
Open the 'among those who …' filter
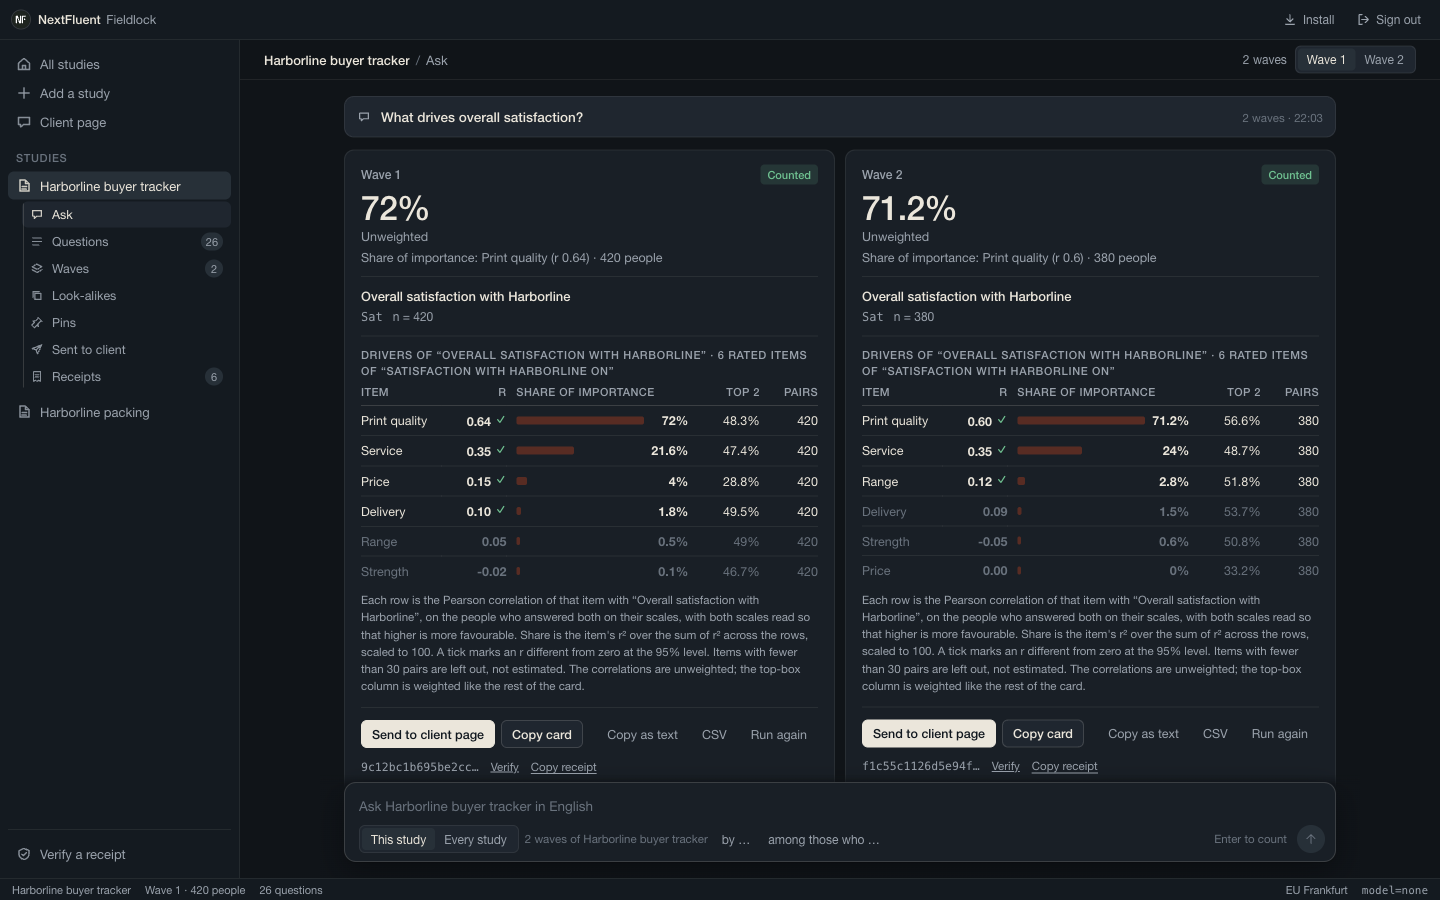[x=824, y=840]
